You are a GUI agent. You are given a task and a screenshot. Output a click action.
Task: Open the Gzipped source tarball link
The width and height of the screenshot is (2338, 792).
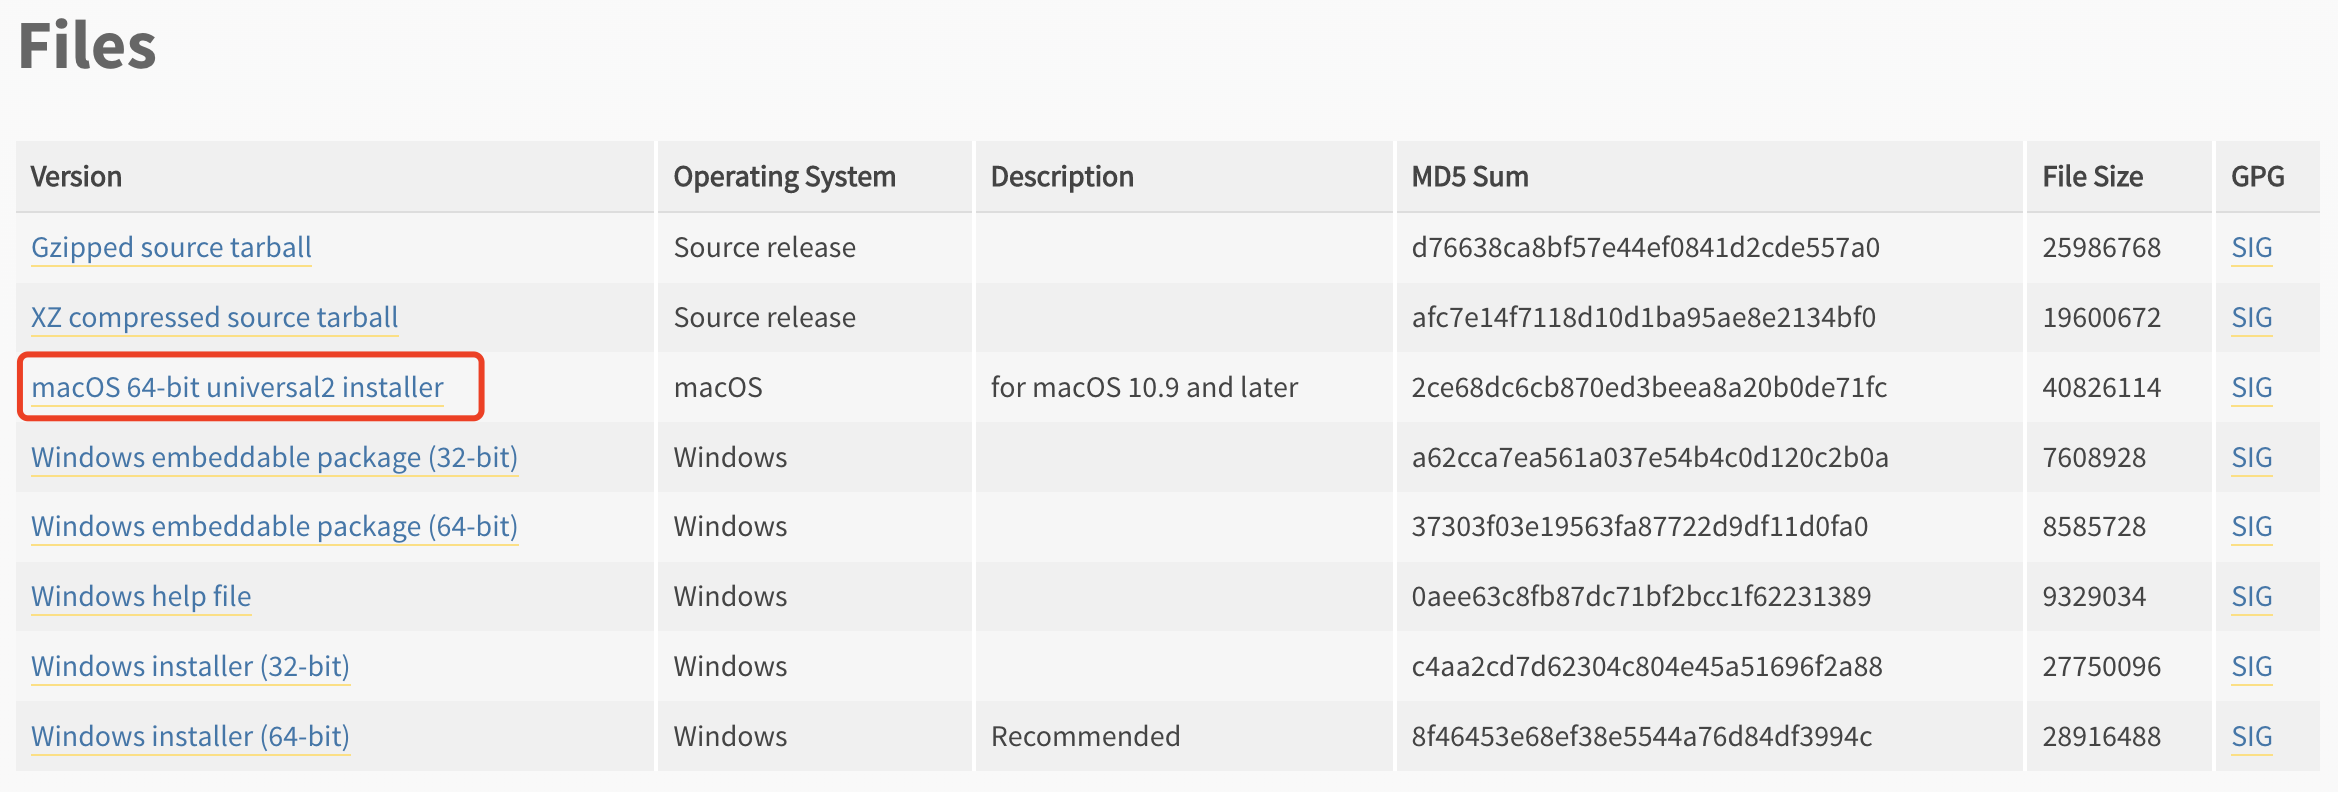(x=171, y=247)
